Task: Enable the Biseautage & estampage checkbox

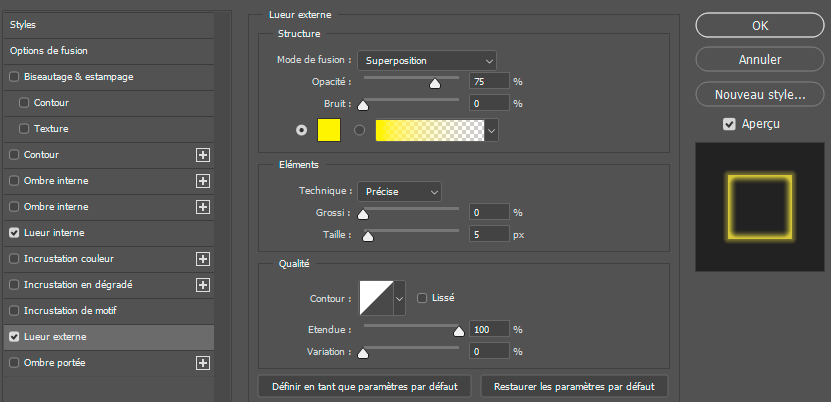Action: [x=14, y=77]
